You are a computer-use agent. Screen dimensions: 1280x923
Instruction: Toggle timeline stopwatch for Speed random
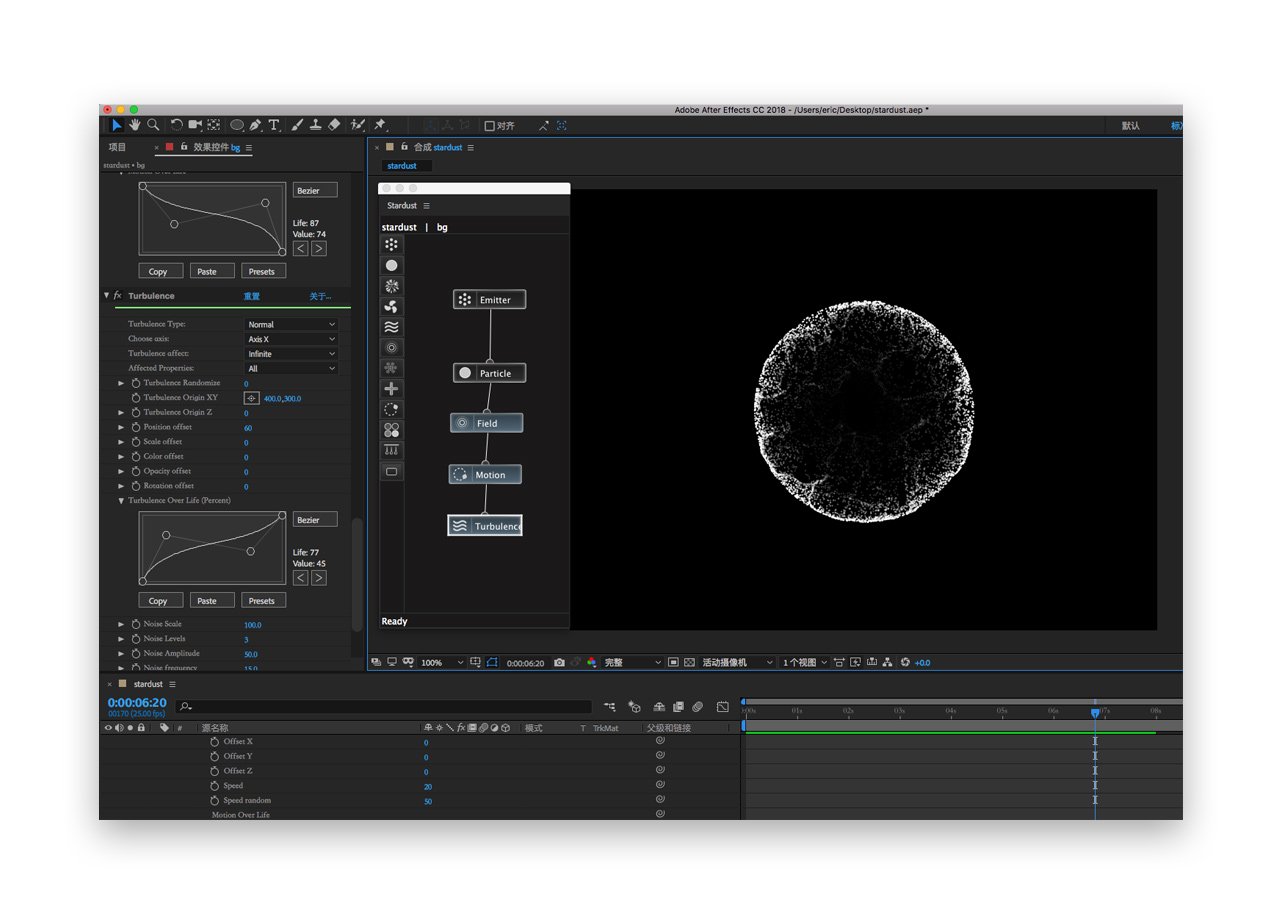tap(214, 801)
